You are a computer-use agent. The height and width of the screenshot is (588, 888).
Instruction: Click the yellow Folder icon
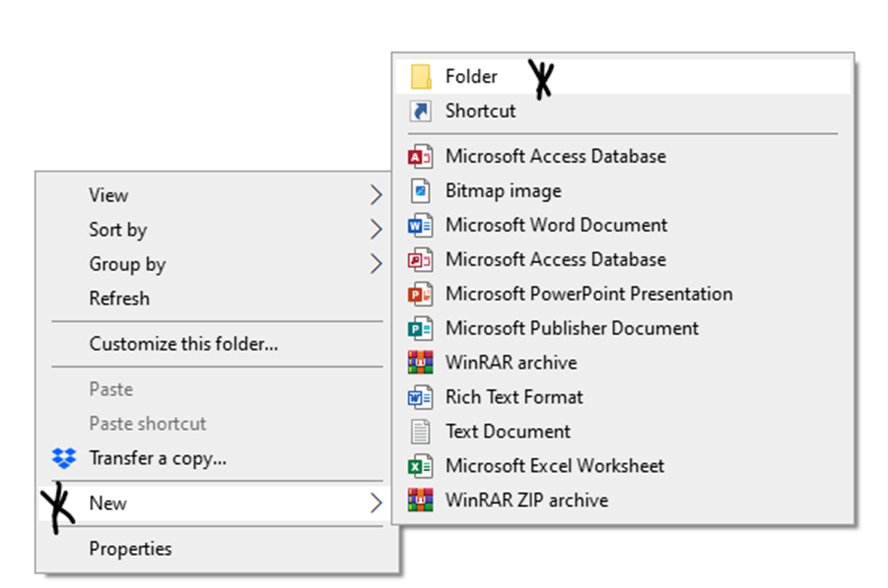420,76
